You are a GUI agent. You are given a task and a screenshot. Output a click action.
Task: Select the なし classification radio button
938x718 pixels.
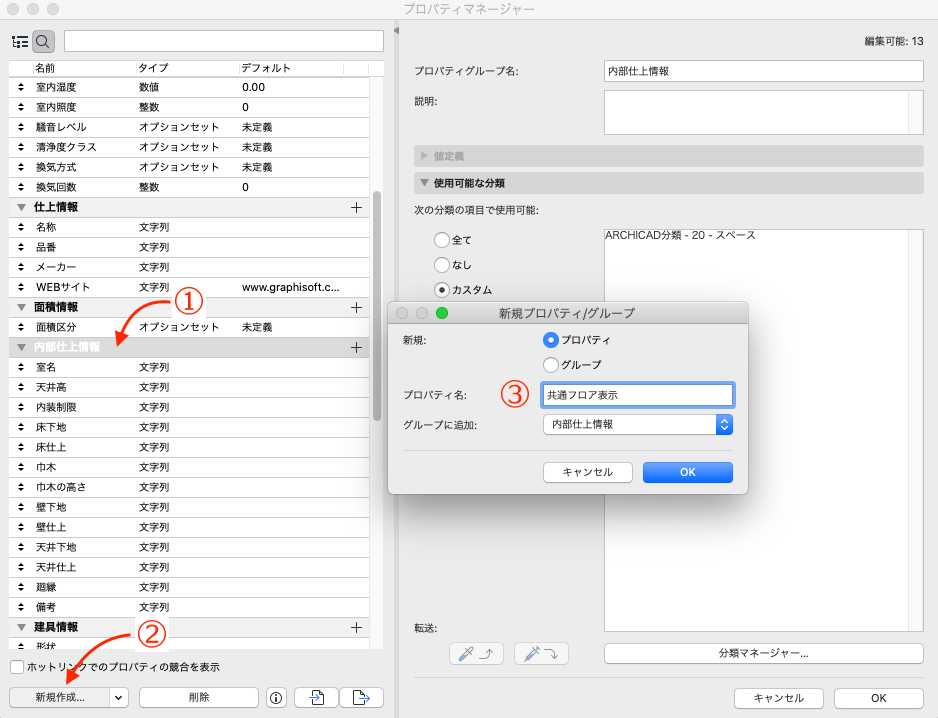441,264
